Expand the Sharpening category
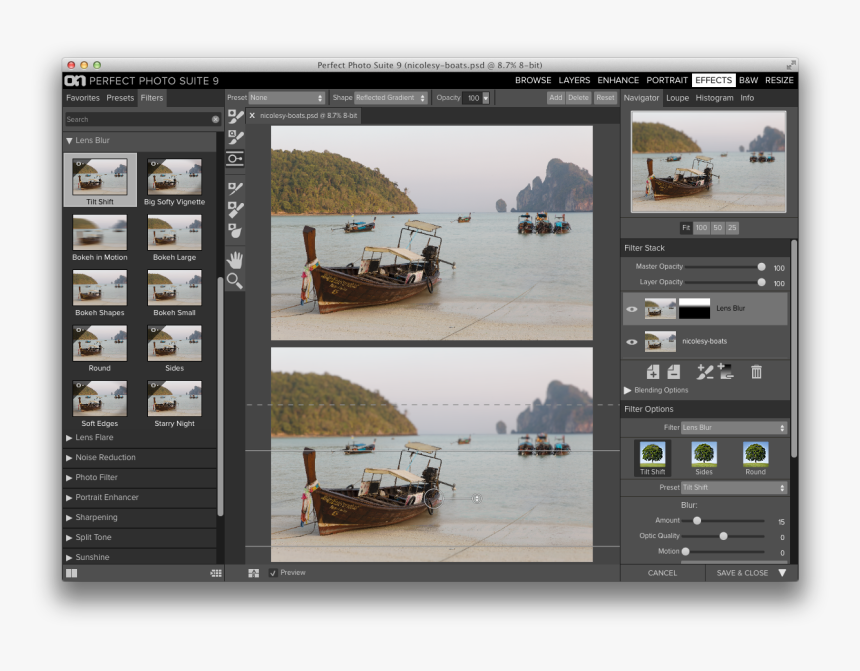 click(69, 517)
